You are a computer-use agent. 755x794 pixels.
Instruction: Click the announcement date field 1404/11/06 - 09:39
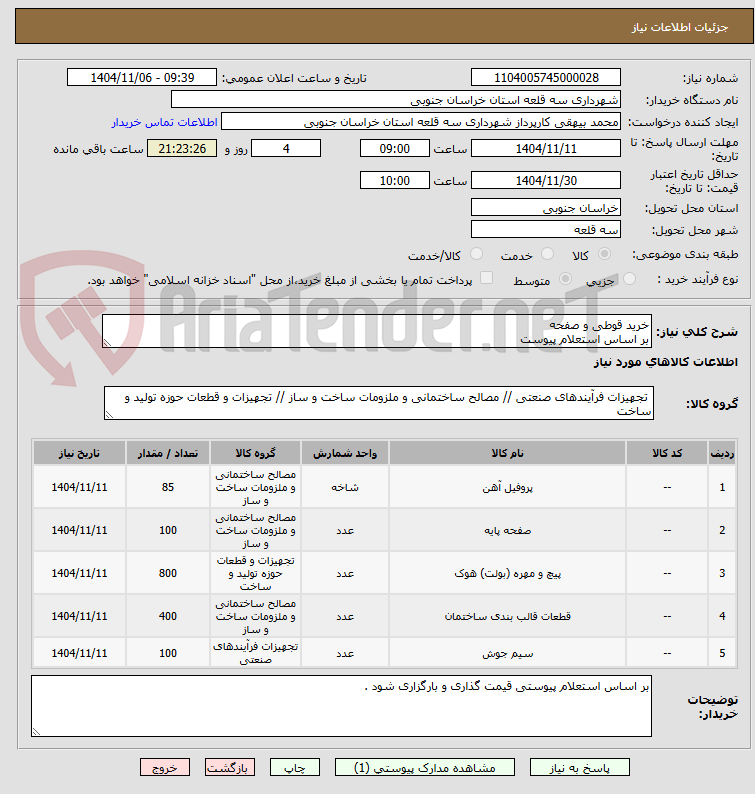pyautogui.click(x=142, y=77)
